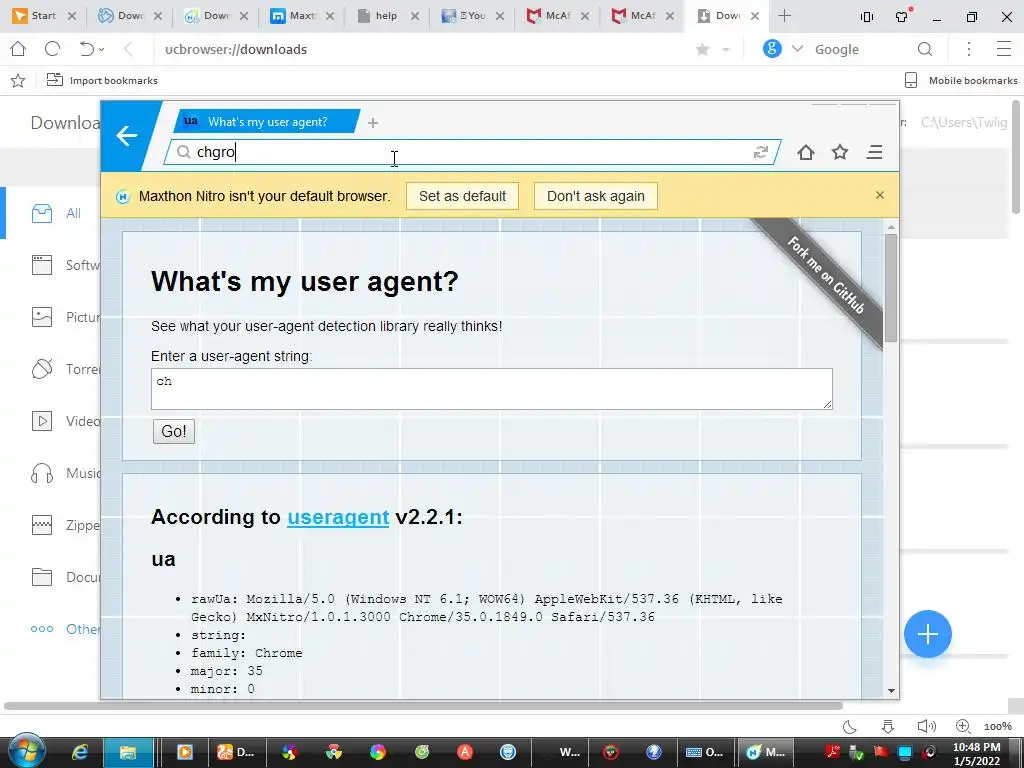1024x768 pixels.
Task: Click the shirt skin icon in title bar
Action: [x=902, y=16]
